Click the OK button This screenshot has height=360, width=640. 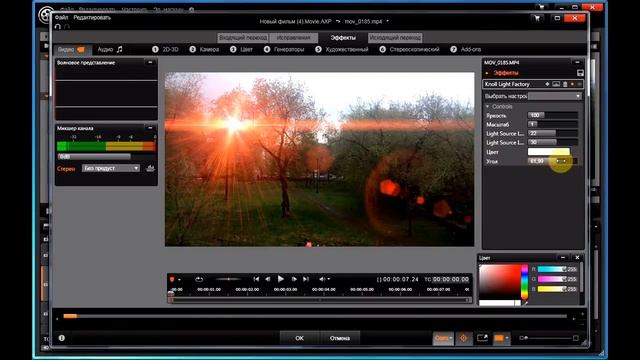click(299, 338)
